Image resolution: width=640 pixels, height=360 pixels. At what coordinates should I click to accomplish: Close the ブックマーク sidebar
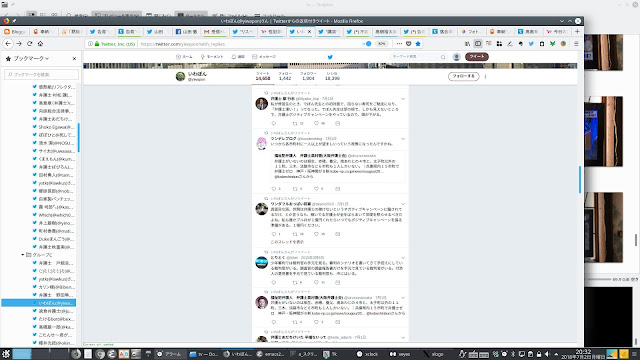click(x=74, y=59)
